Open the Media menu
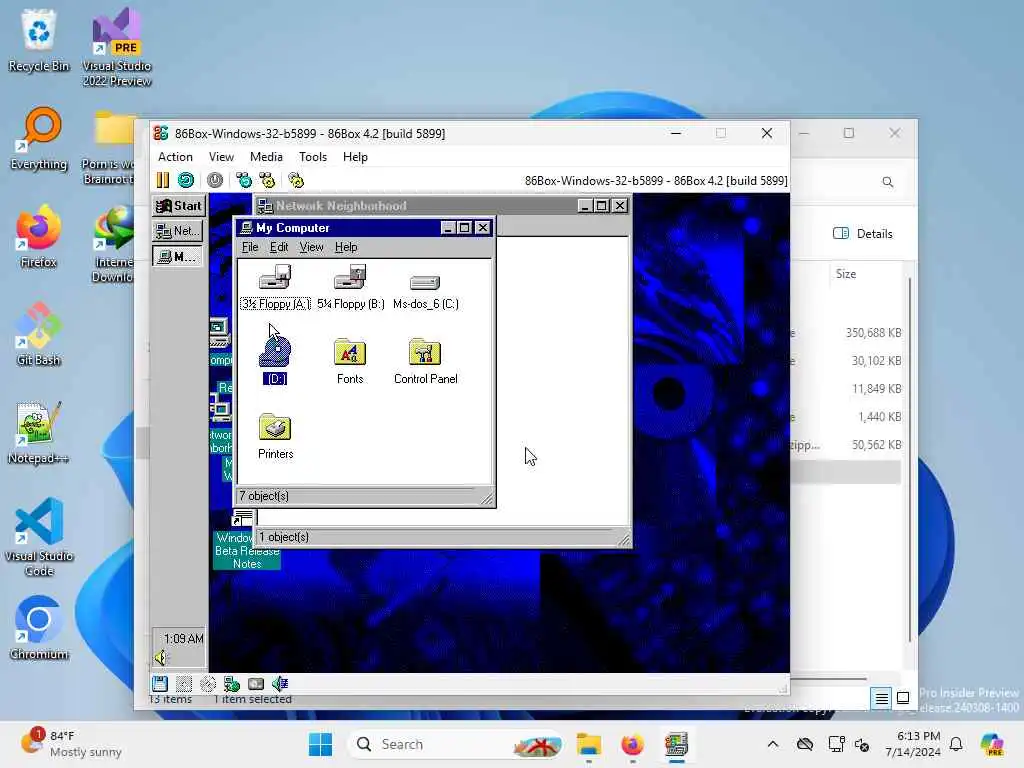The width and height of the screenshot is (1024, 768). click(266, 157)
